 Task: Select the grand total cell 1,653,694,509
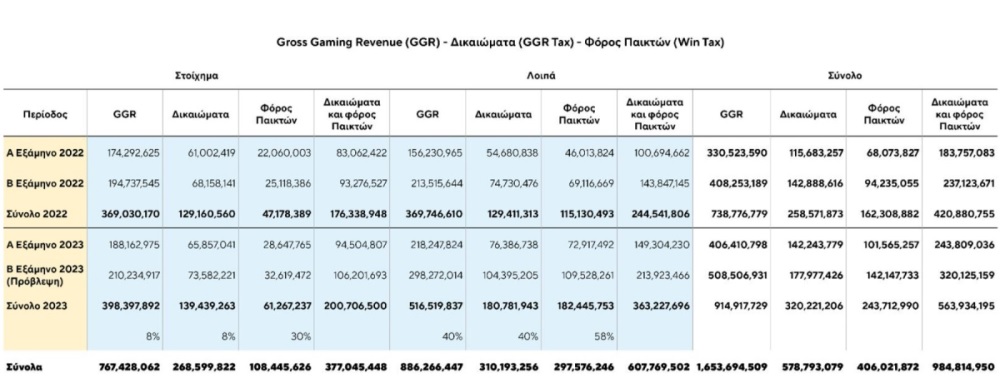(731, 367)
